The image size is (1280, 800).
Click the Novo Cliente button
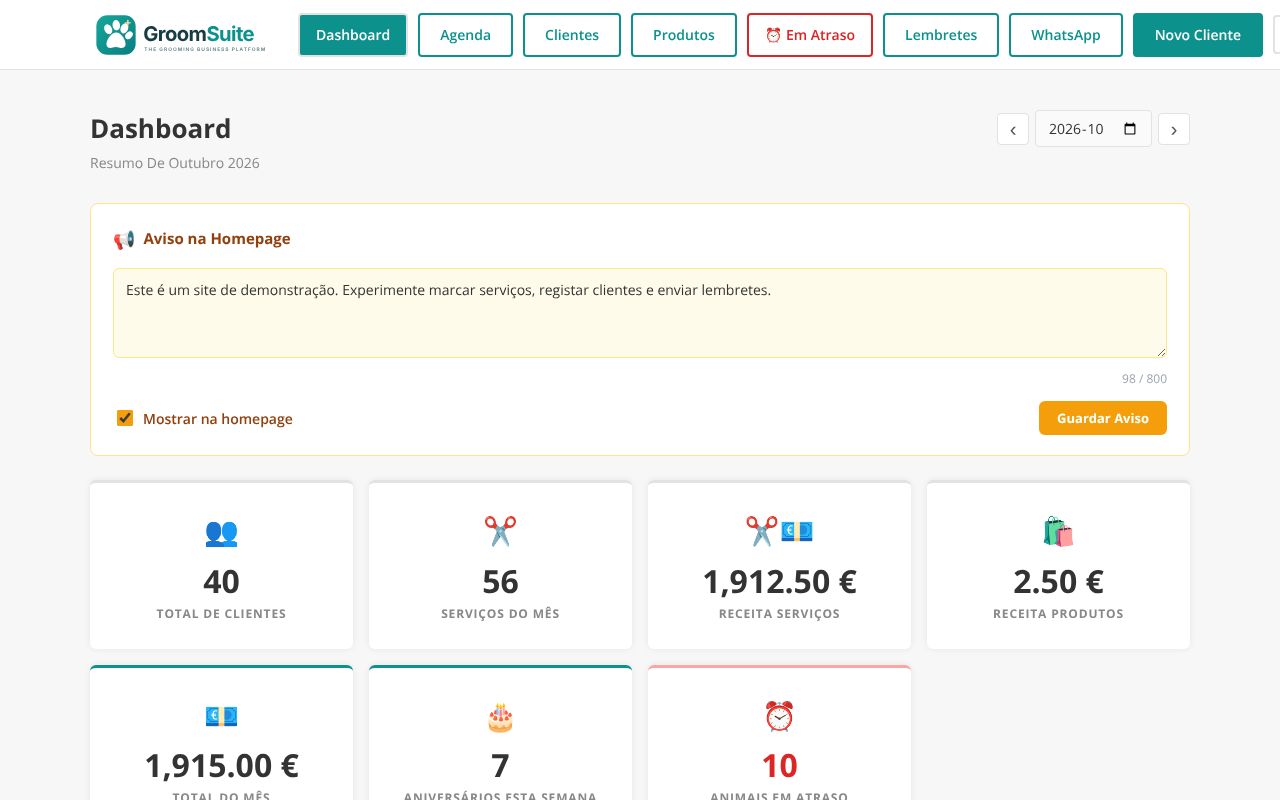pos(1198,35)
